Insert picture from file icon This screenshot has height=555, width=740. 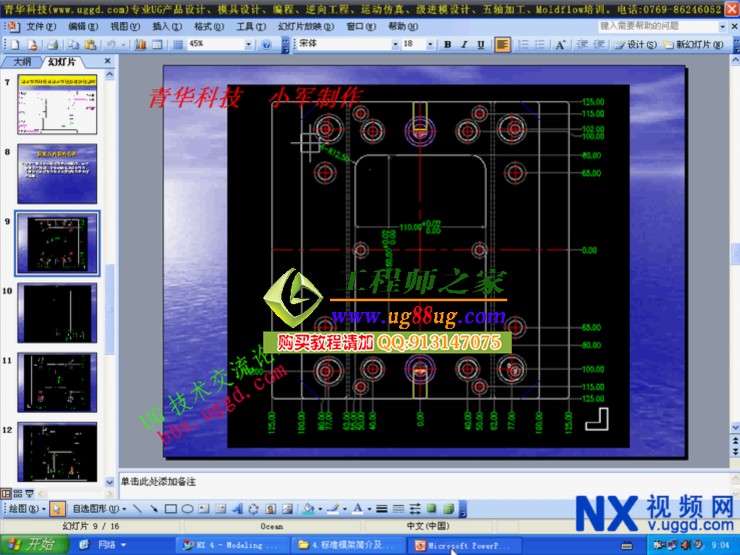point(287,509)
